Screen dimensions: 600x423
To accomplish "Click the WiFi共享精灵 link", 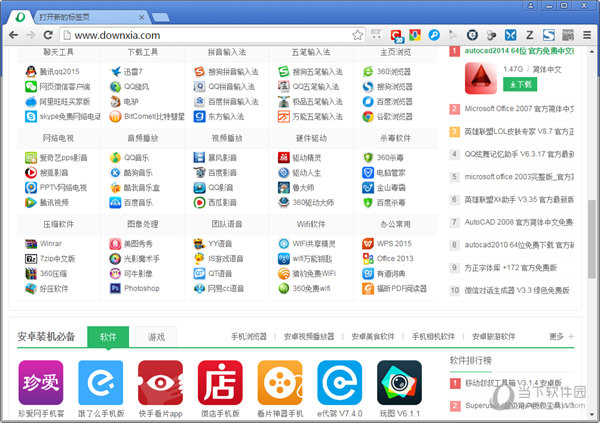I will tap(314, 243).
